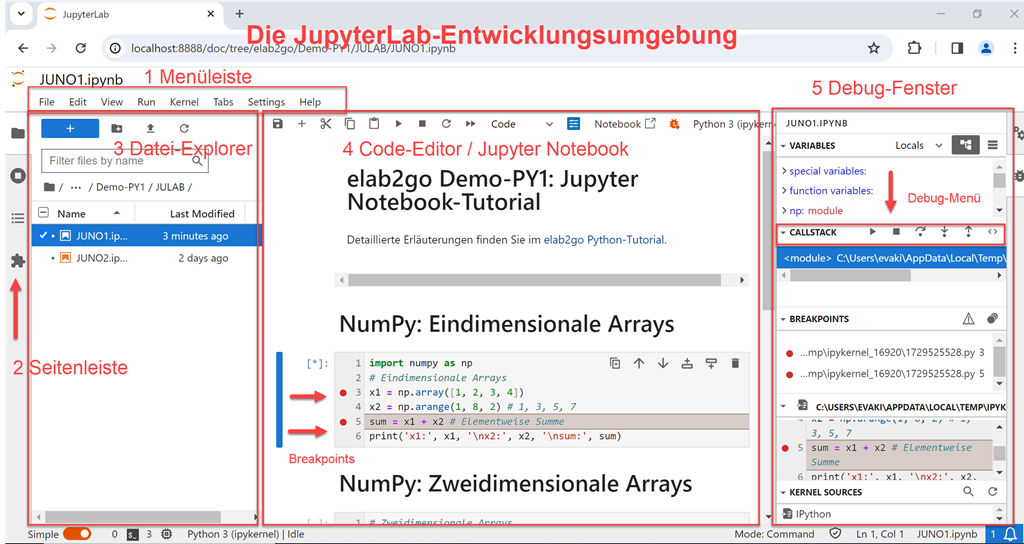Screen dimensions: 1024x544
Task: Cut the selected cell with scissors icon
Action: 326,123
